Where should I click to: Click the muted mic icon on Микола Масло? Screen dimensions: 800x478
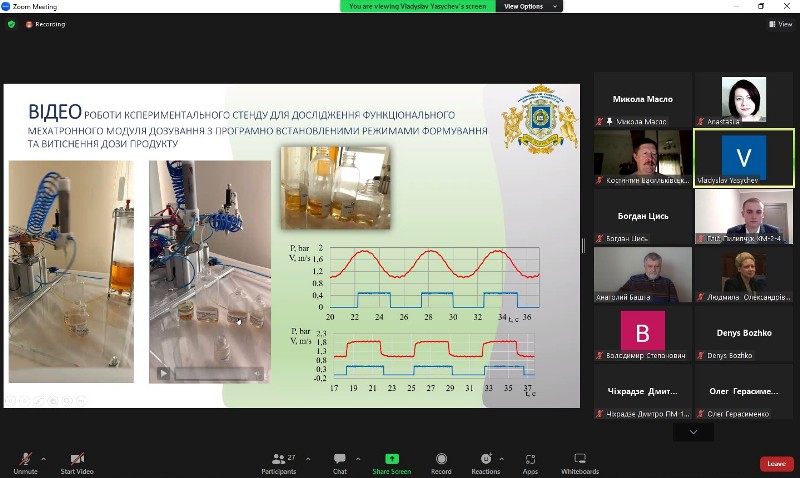[599, 121]
